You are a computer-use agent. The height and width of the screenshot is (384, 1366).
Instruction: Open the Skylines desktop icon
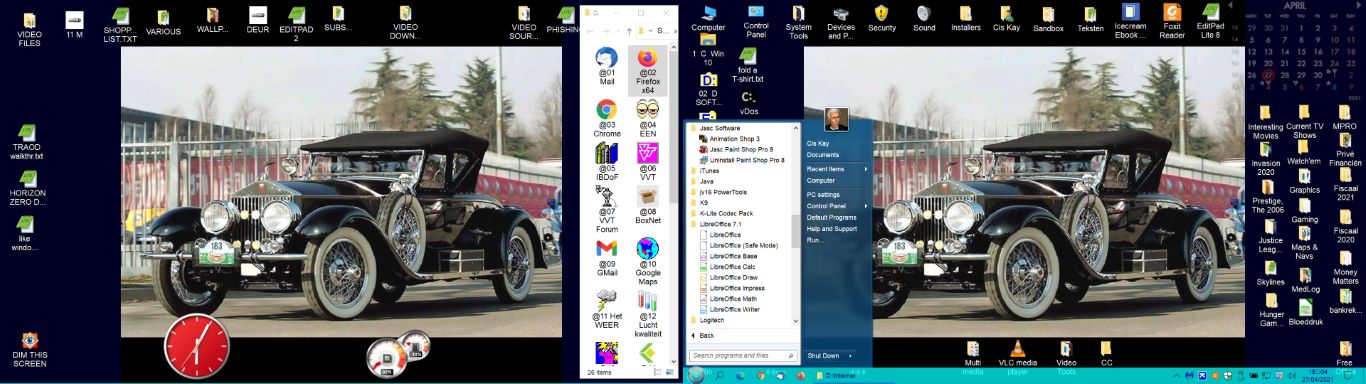(1270, 274)
